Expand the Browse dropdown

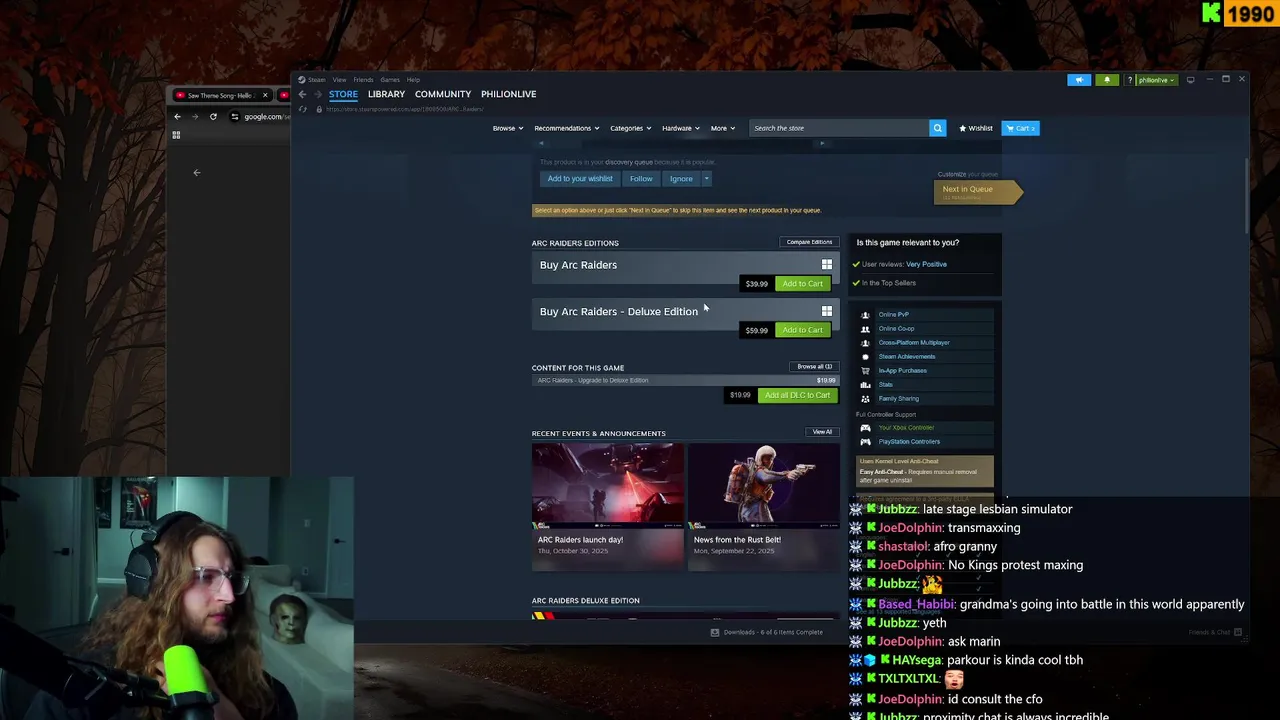tap(507, 128)
